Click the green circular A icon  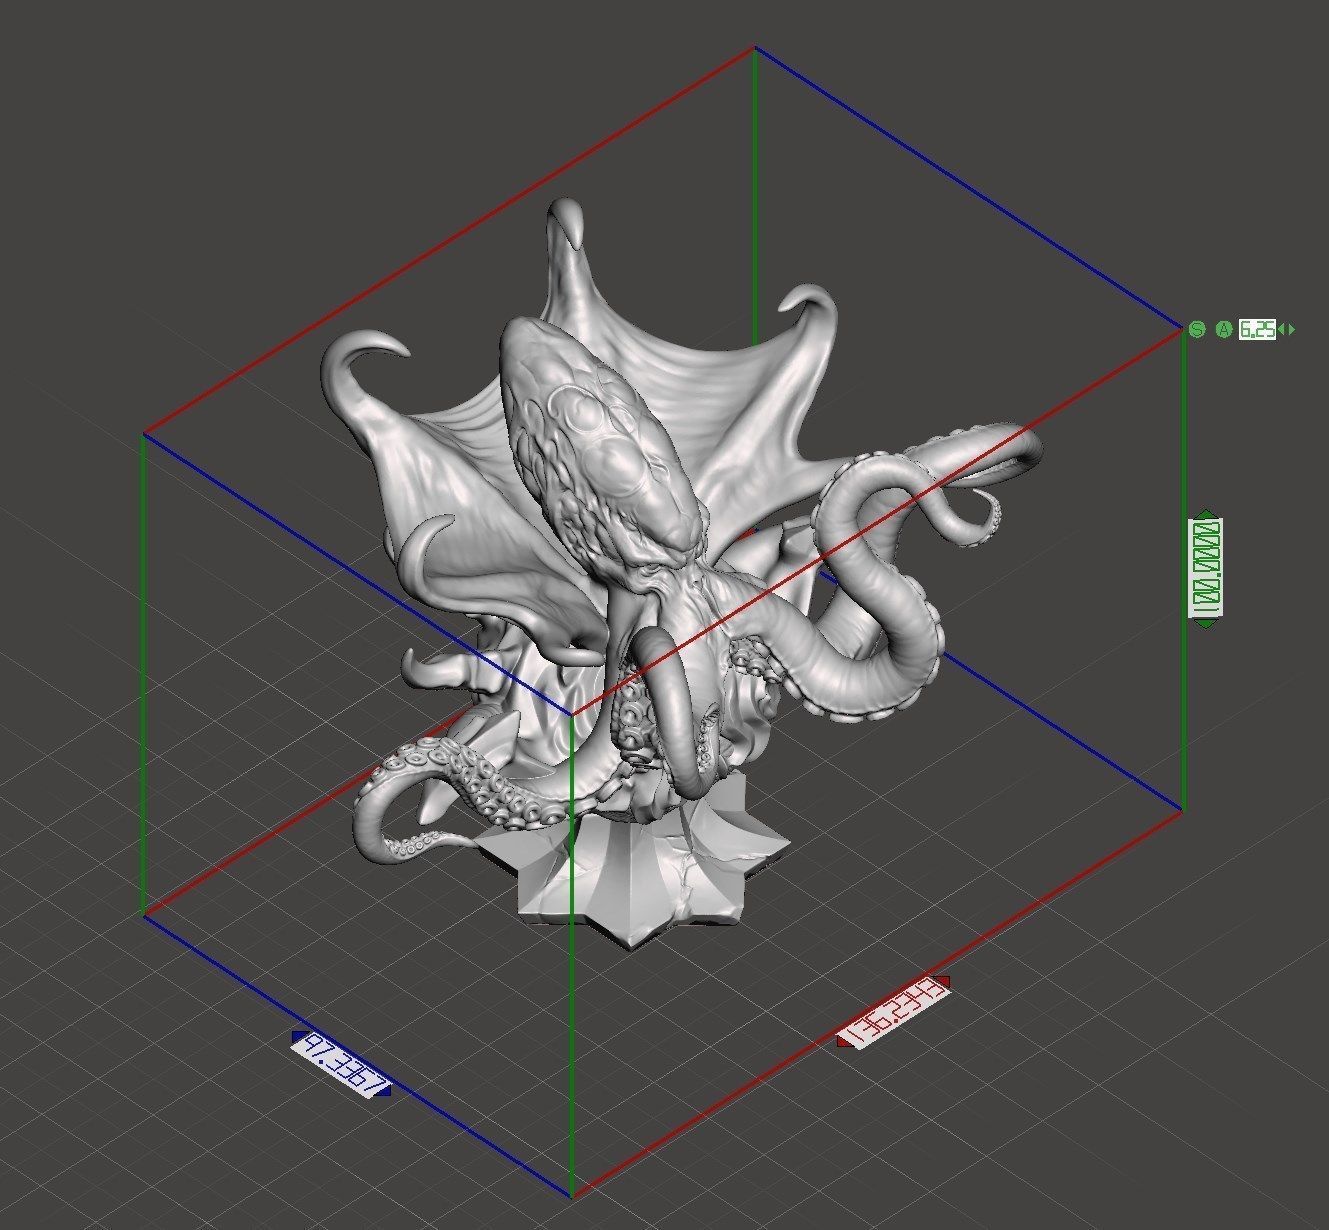[1224, 329]
